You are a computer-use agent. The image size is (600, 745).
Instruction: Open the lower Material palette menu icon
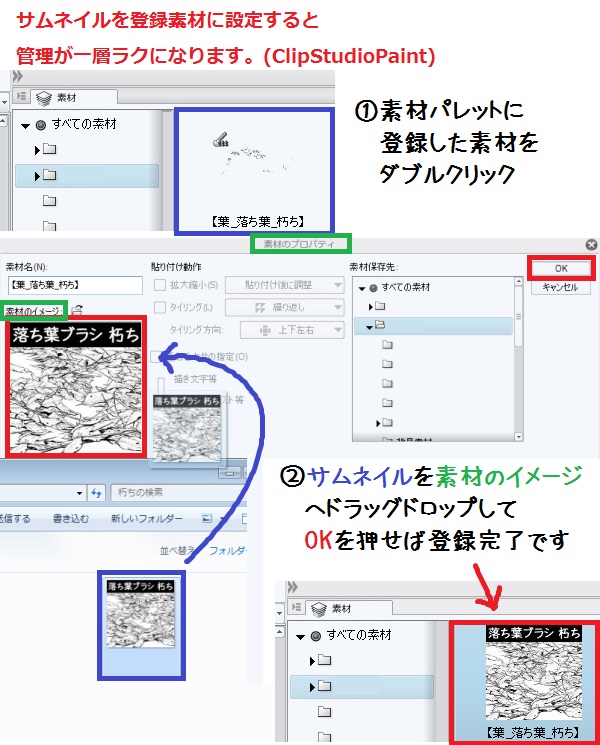point(296,607)
